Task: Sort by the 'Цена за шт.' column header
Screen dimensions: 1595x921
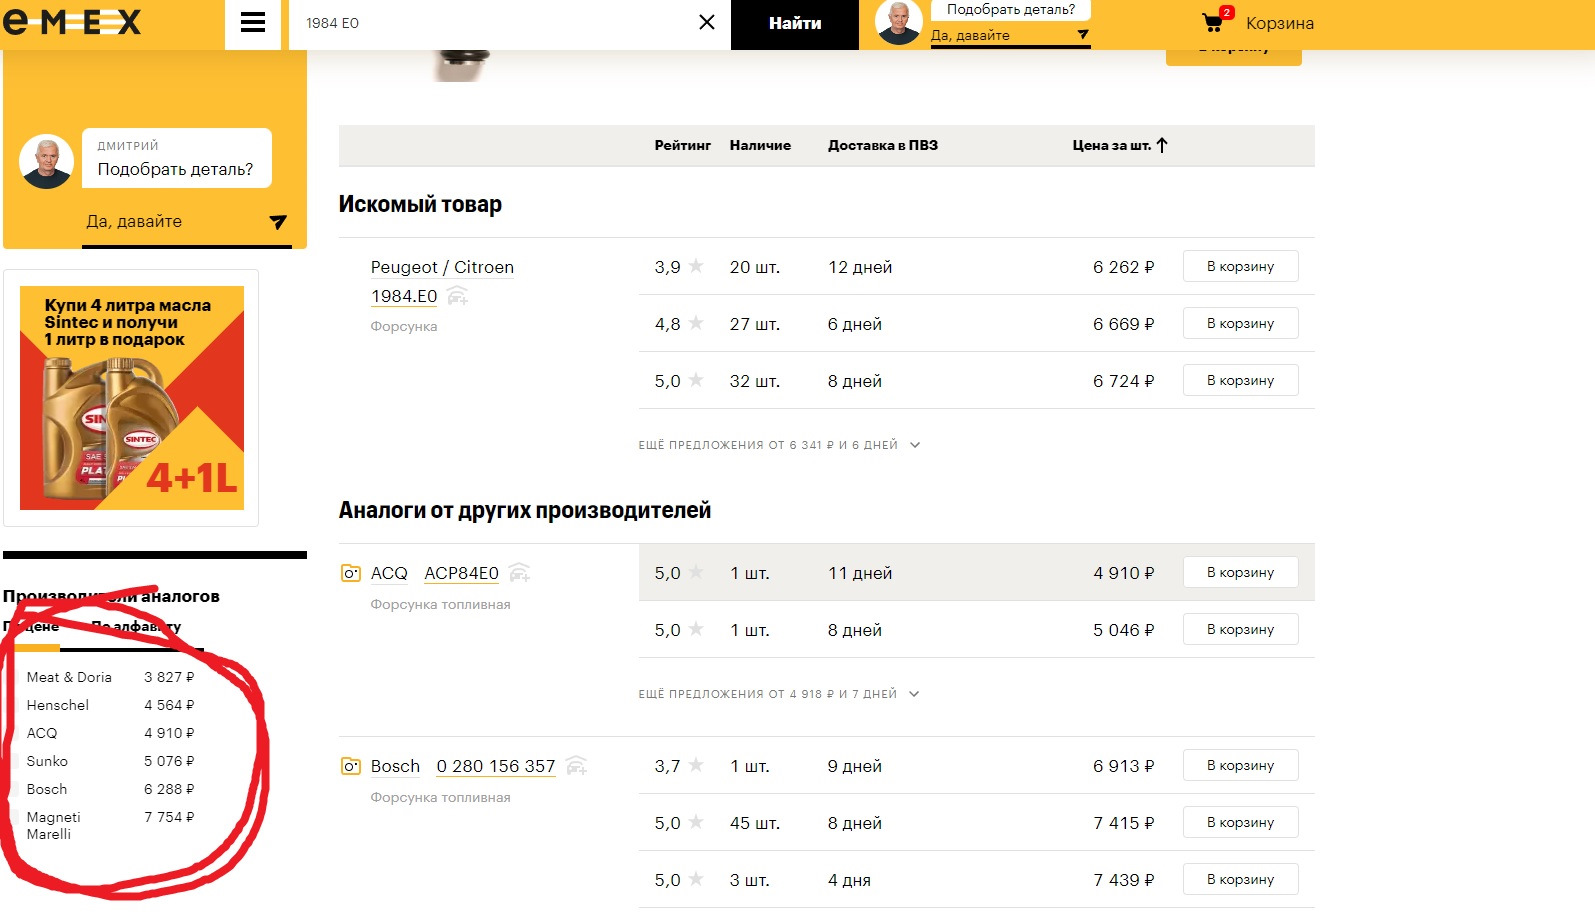Action: click(x=1111, y=145)
